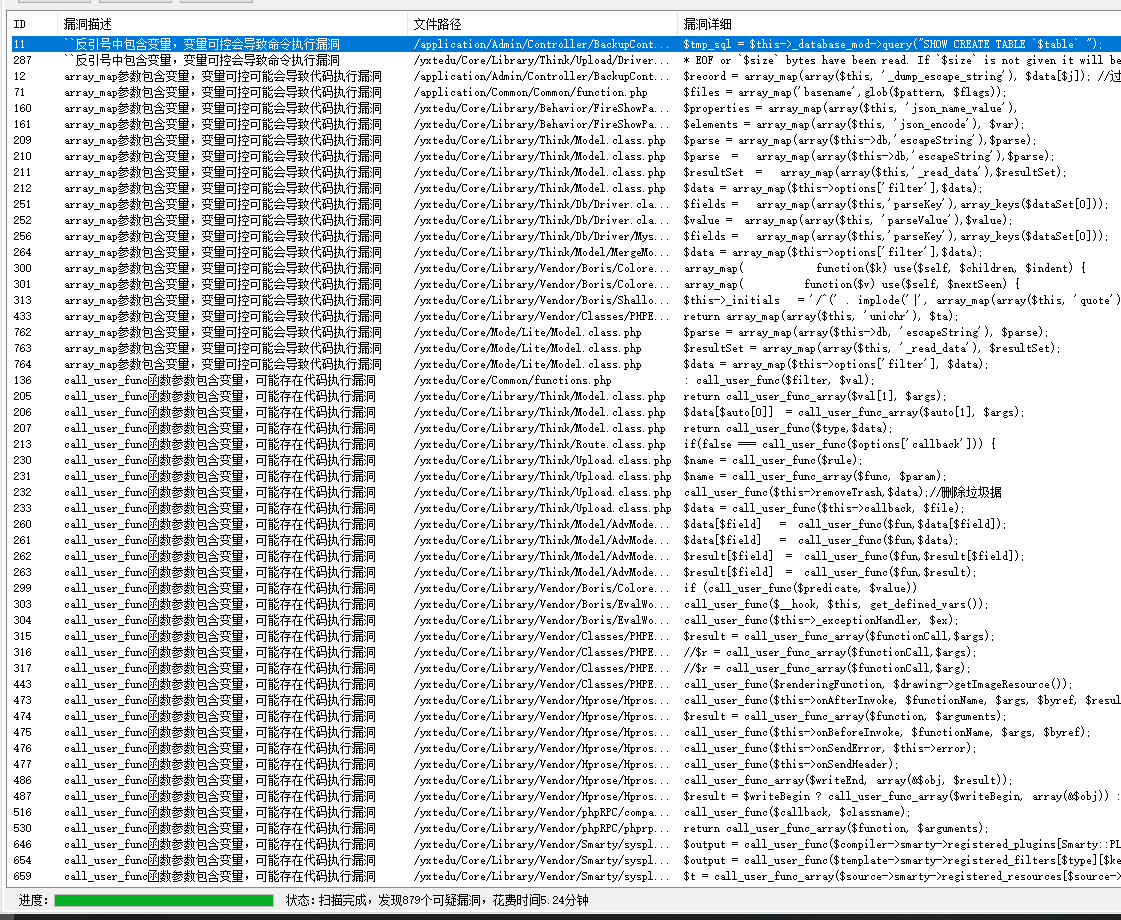Click detail containing onSendError

pyautogui.click(x=830, y=748)
